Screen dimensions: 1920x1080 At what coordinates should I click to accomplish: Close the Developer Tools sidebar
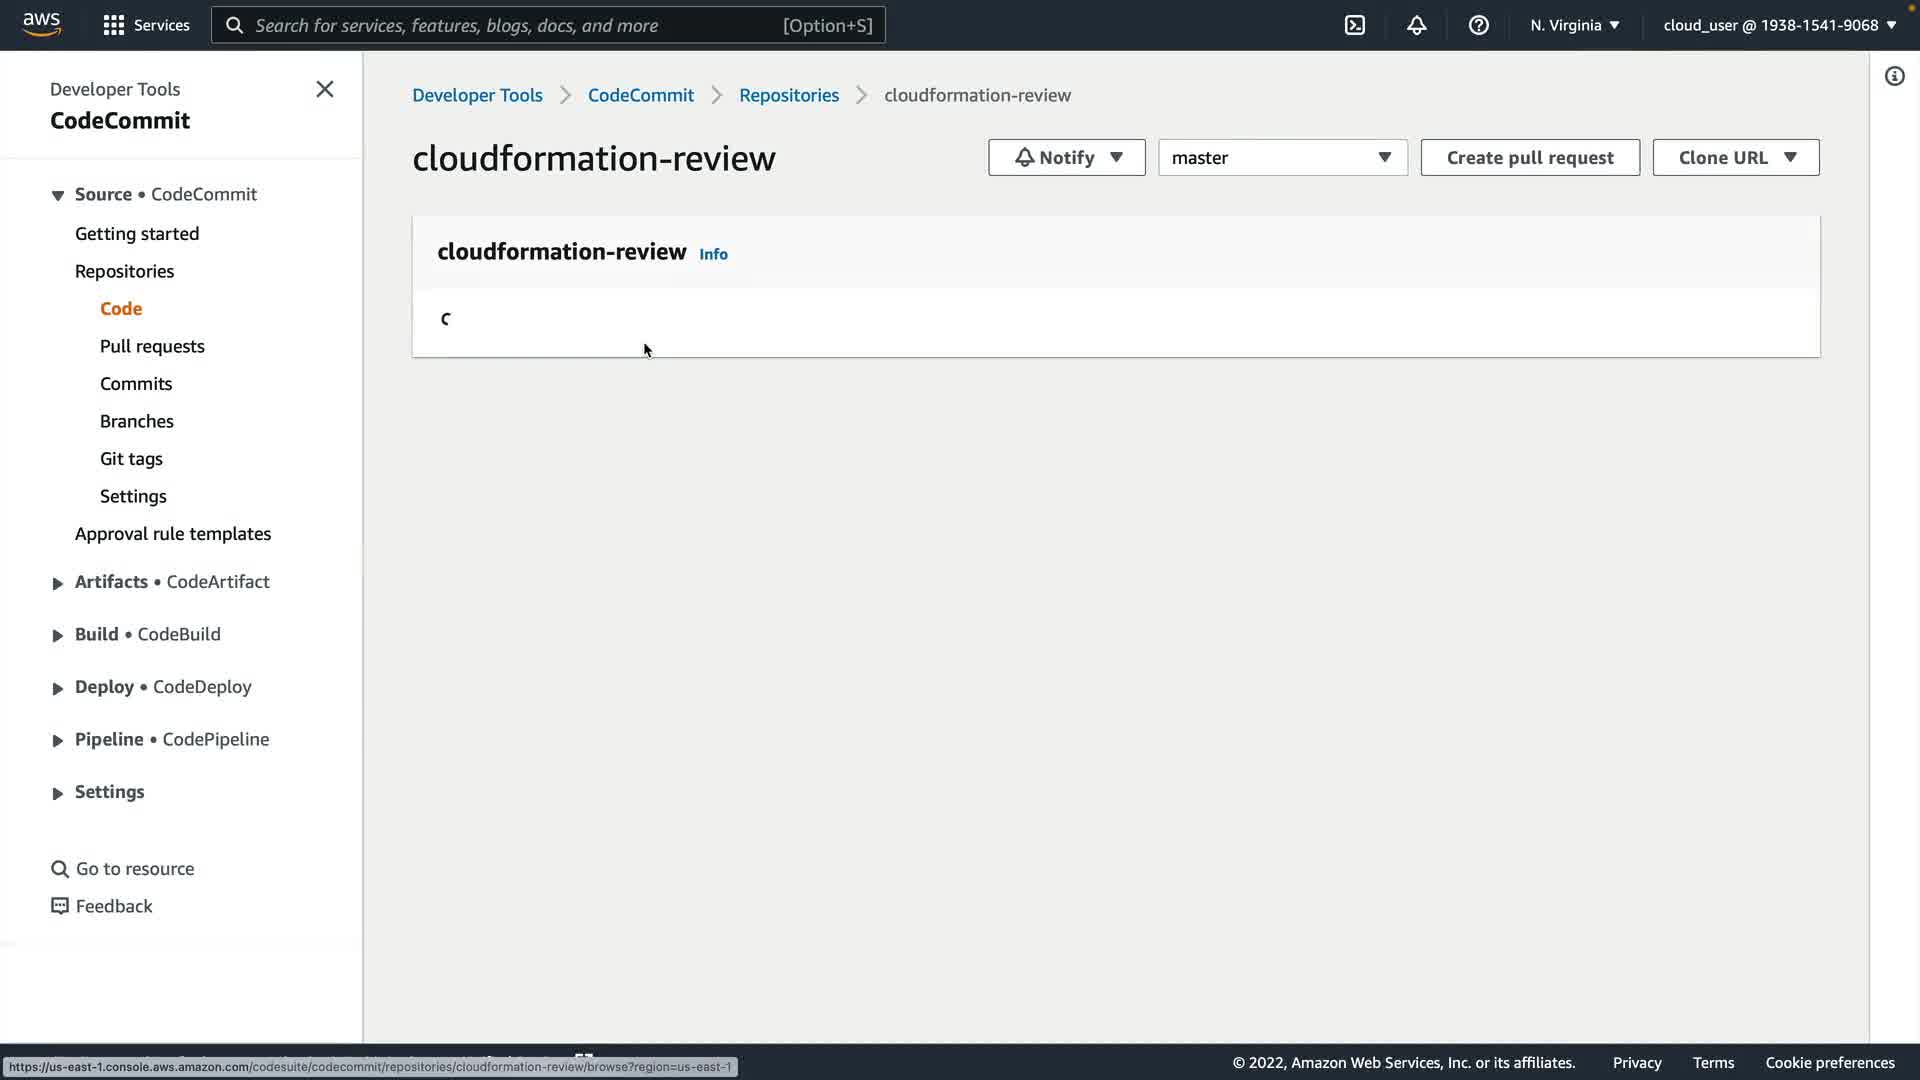click(325, 90)
